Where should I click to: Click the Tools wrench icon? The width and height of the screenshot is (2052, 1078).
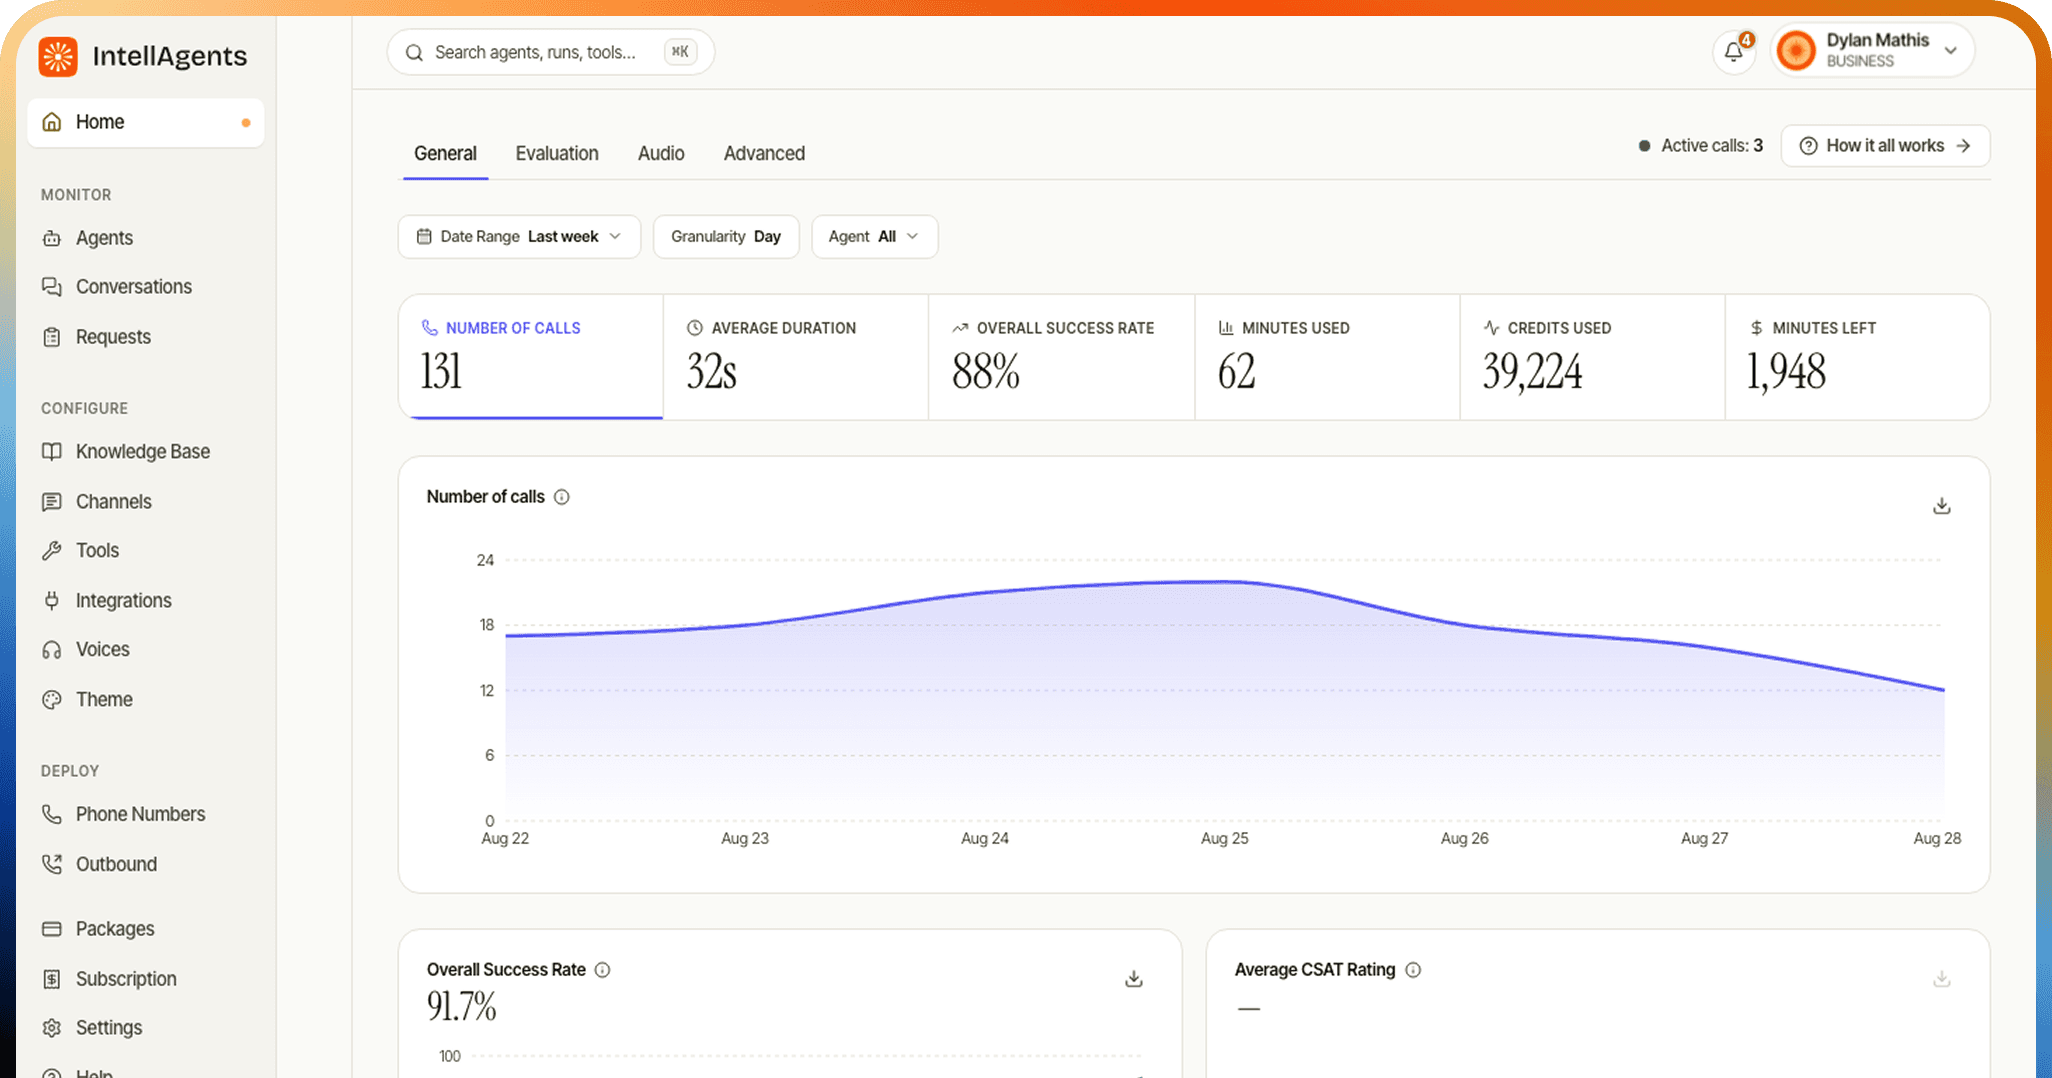pos(52,550)
